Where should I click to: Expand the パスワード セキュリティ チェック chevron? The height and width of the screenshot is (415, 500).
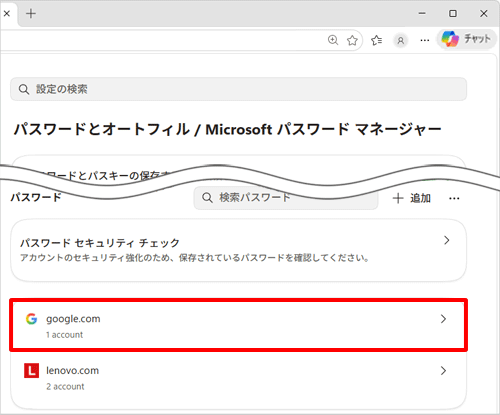click(447, 240)
